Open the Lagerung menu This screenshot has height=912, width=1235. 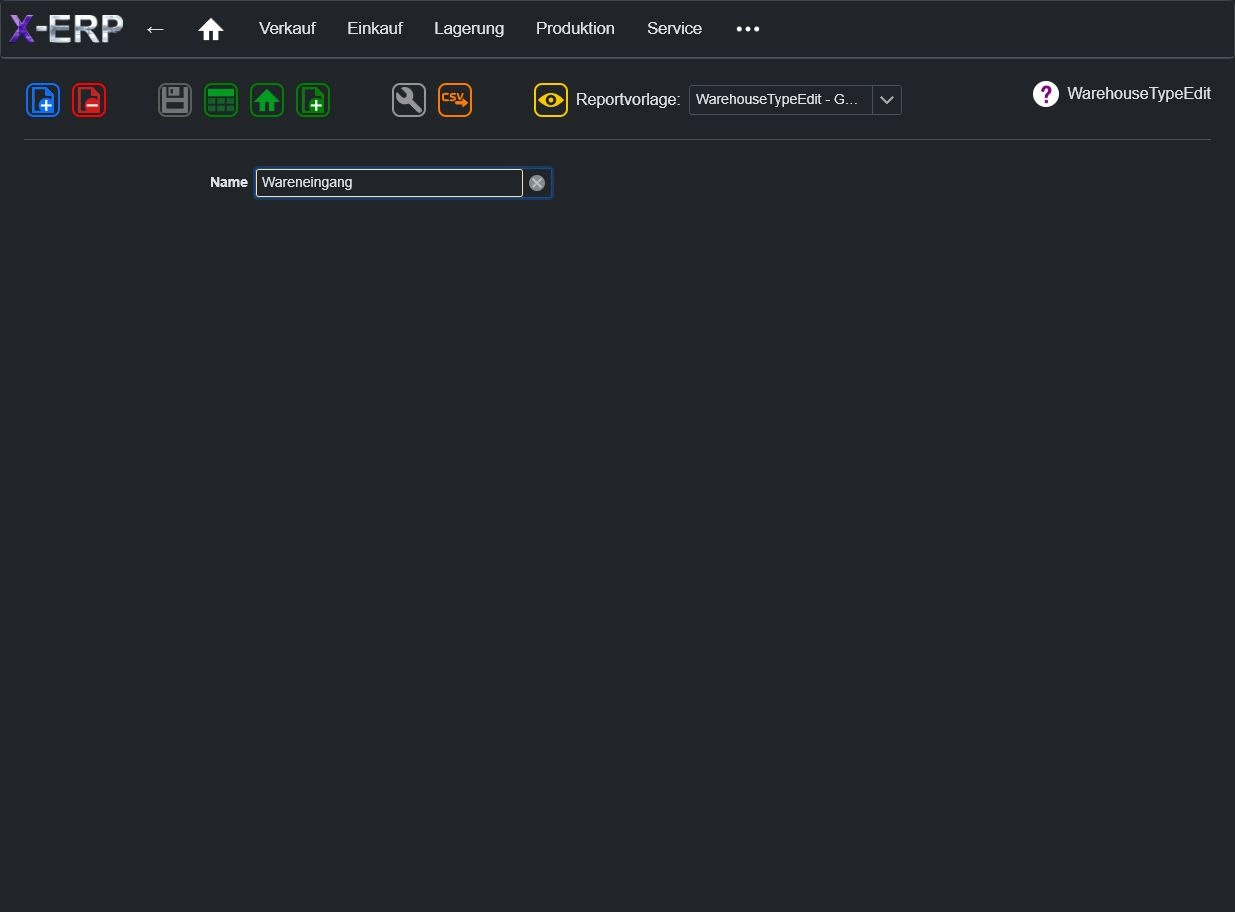click(469, 29)
